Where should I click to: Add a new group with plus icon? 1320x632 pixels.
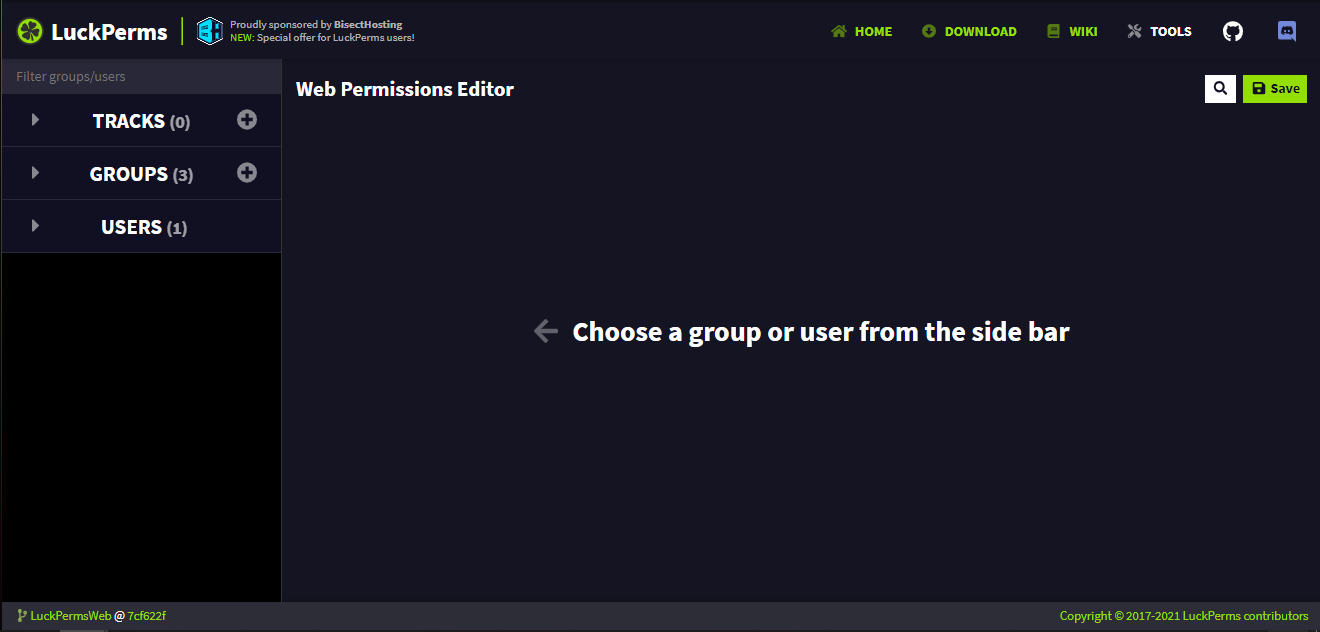(247, 173)
